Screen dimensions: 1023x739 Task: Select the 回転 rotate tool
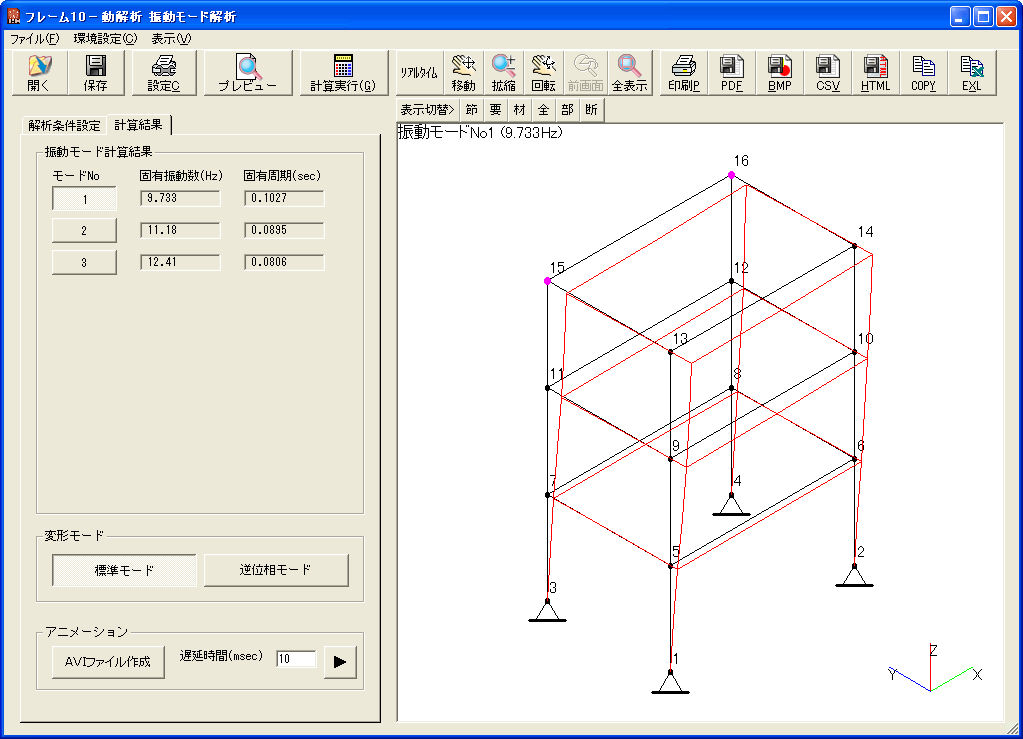[x=543, y=73]
